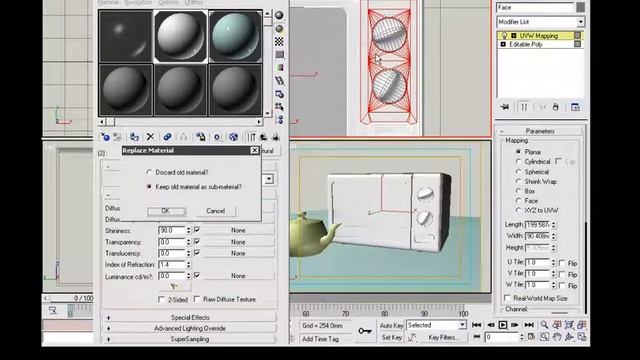Click the Put to Library icon

(x=200, y=137)
